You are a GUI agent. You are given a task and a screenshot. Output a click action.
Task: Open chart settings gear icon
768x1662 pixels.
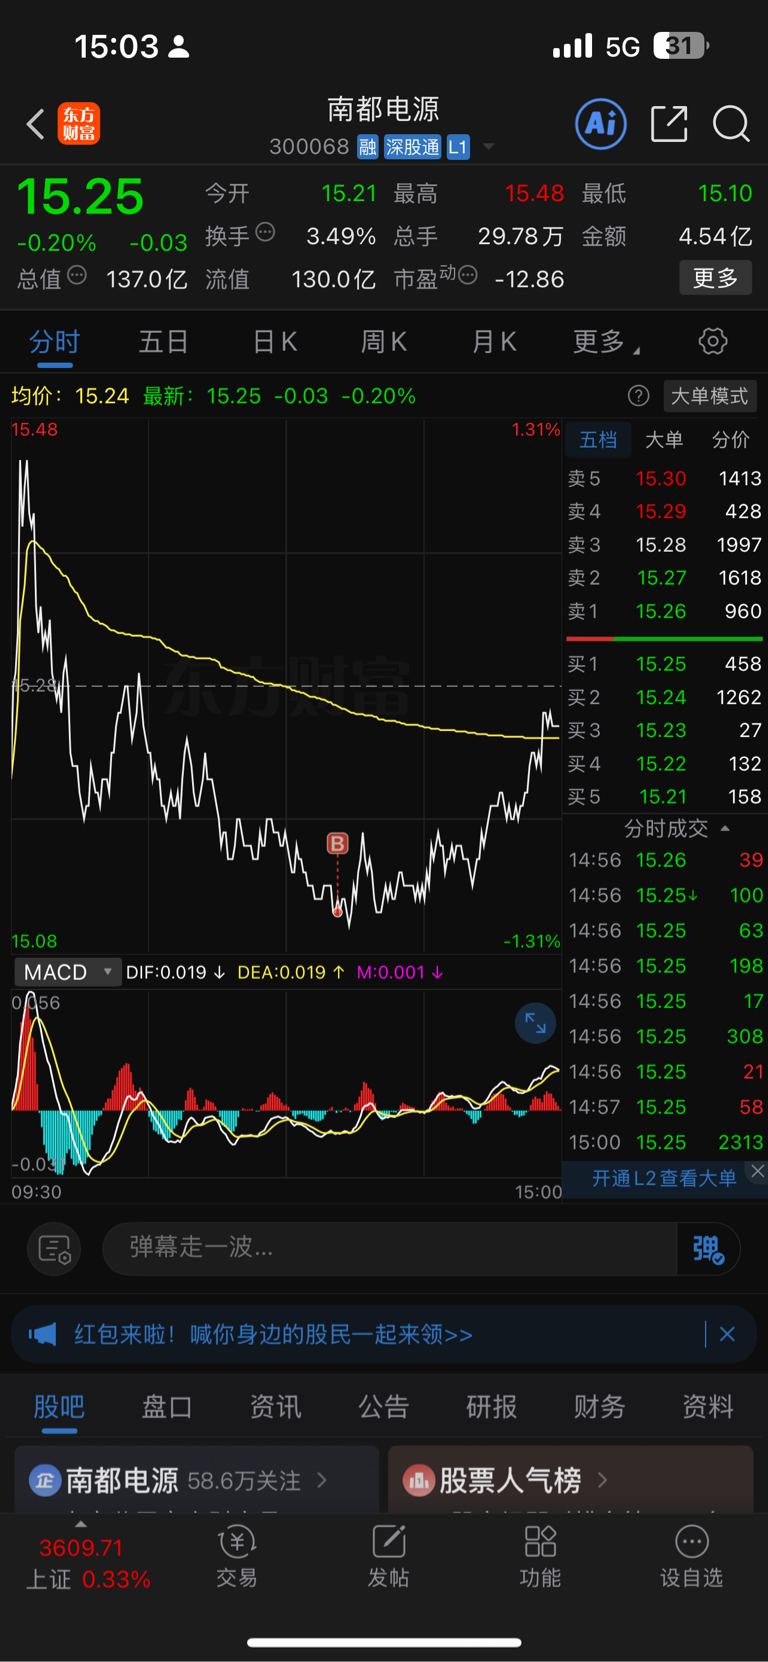[713, 341]
